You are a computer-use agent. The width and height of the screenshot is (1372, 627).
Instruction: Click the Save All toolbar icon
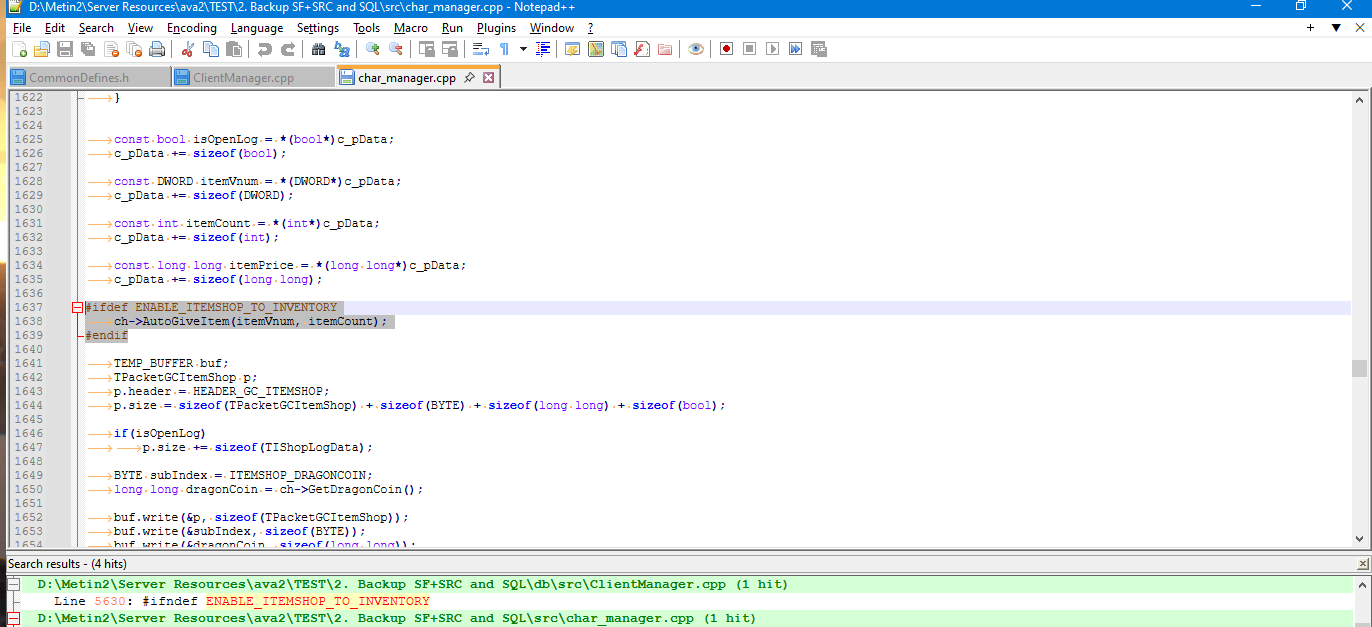coord(88,49)
